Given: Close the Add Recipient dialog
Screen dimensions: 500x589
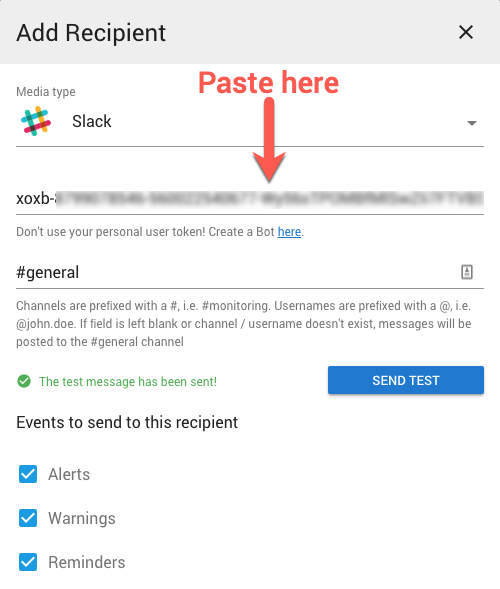Looking at the screenshot, I should pos(466,32).
